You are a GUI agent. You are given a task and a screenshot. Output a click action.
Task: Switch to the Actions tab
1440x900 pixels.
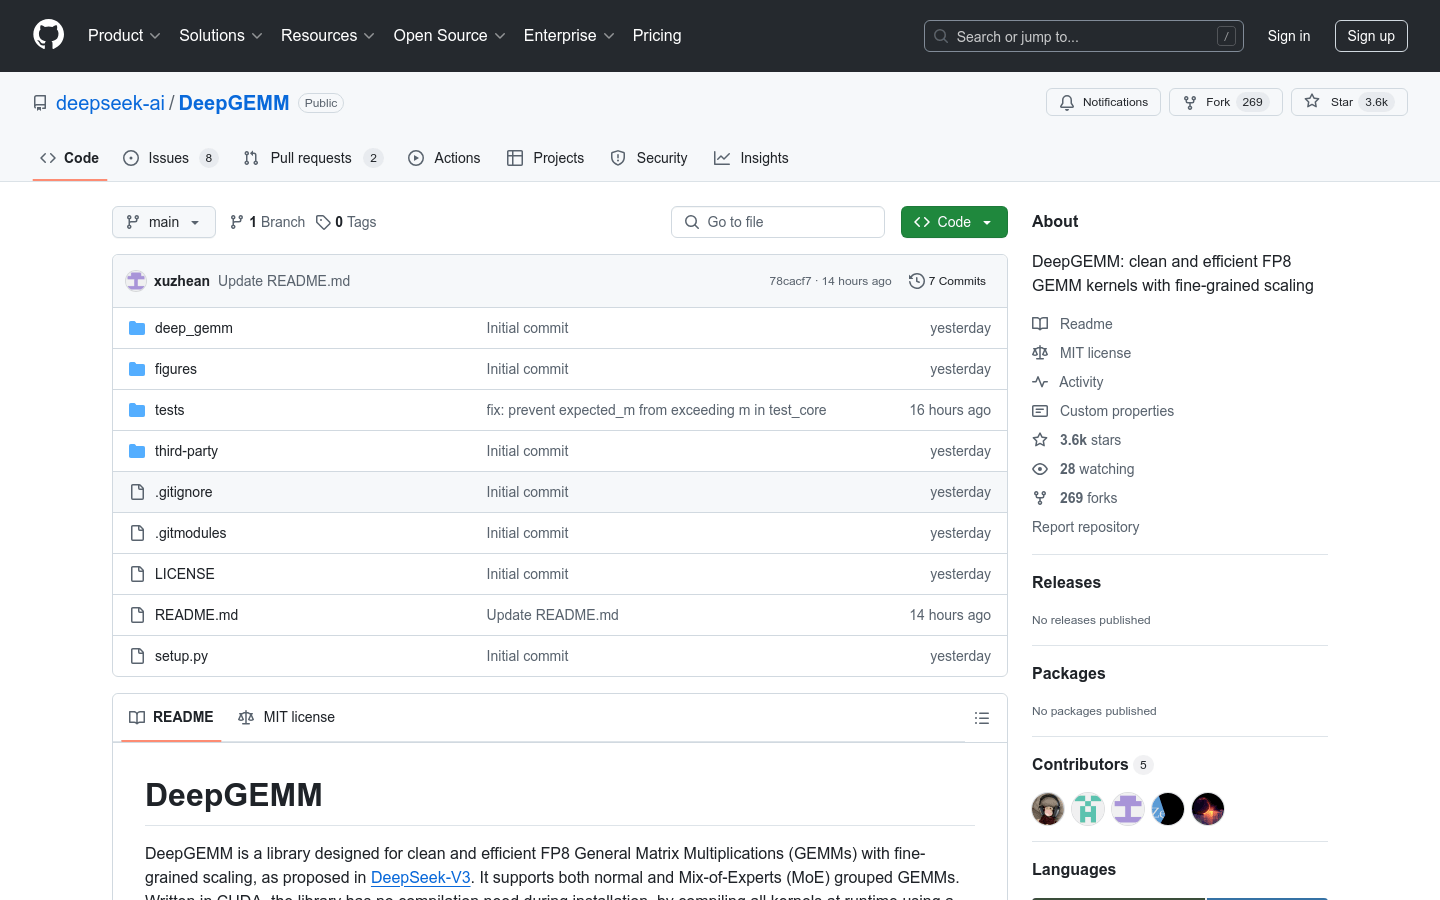click(444, 158)
